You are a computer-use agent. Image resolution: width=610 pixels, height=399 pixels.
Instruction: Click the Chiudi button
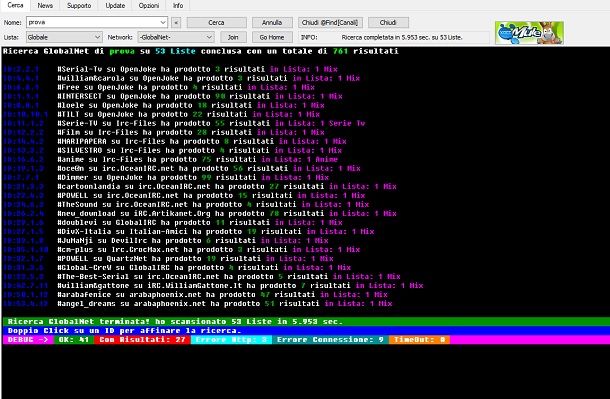coord(388,23)
